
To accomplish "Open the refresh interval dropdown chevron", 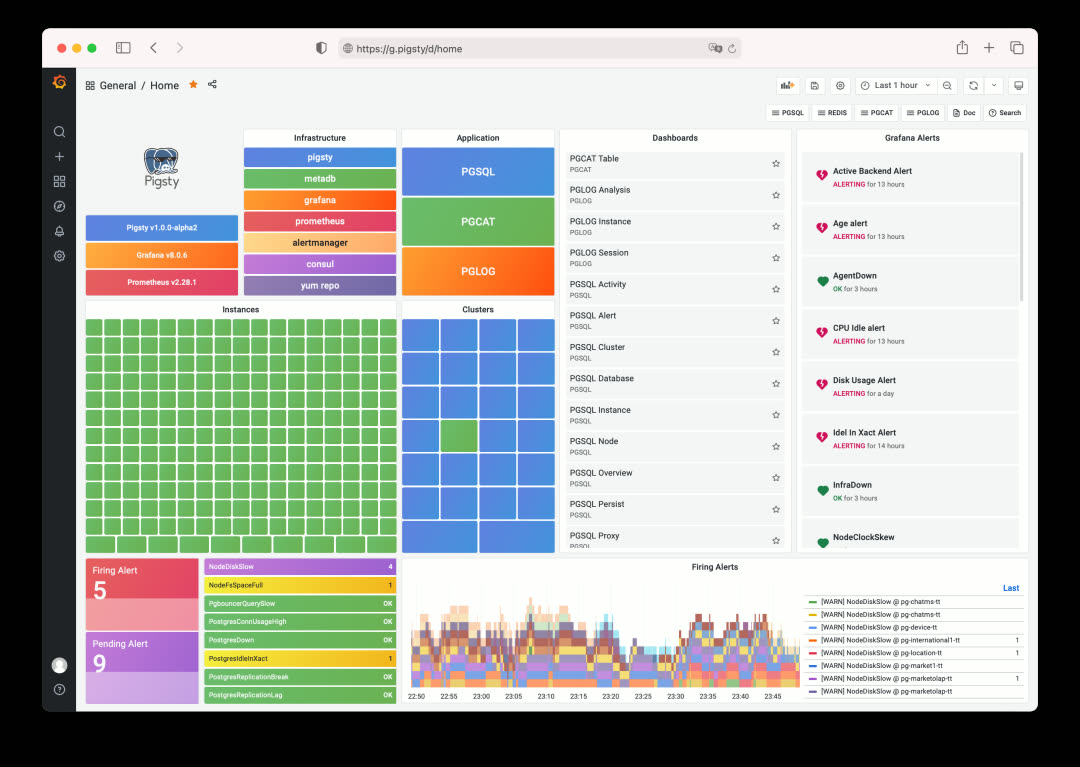I will point(993,86).
